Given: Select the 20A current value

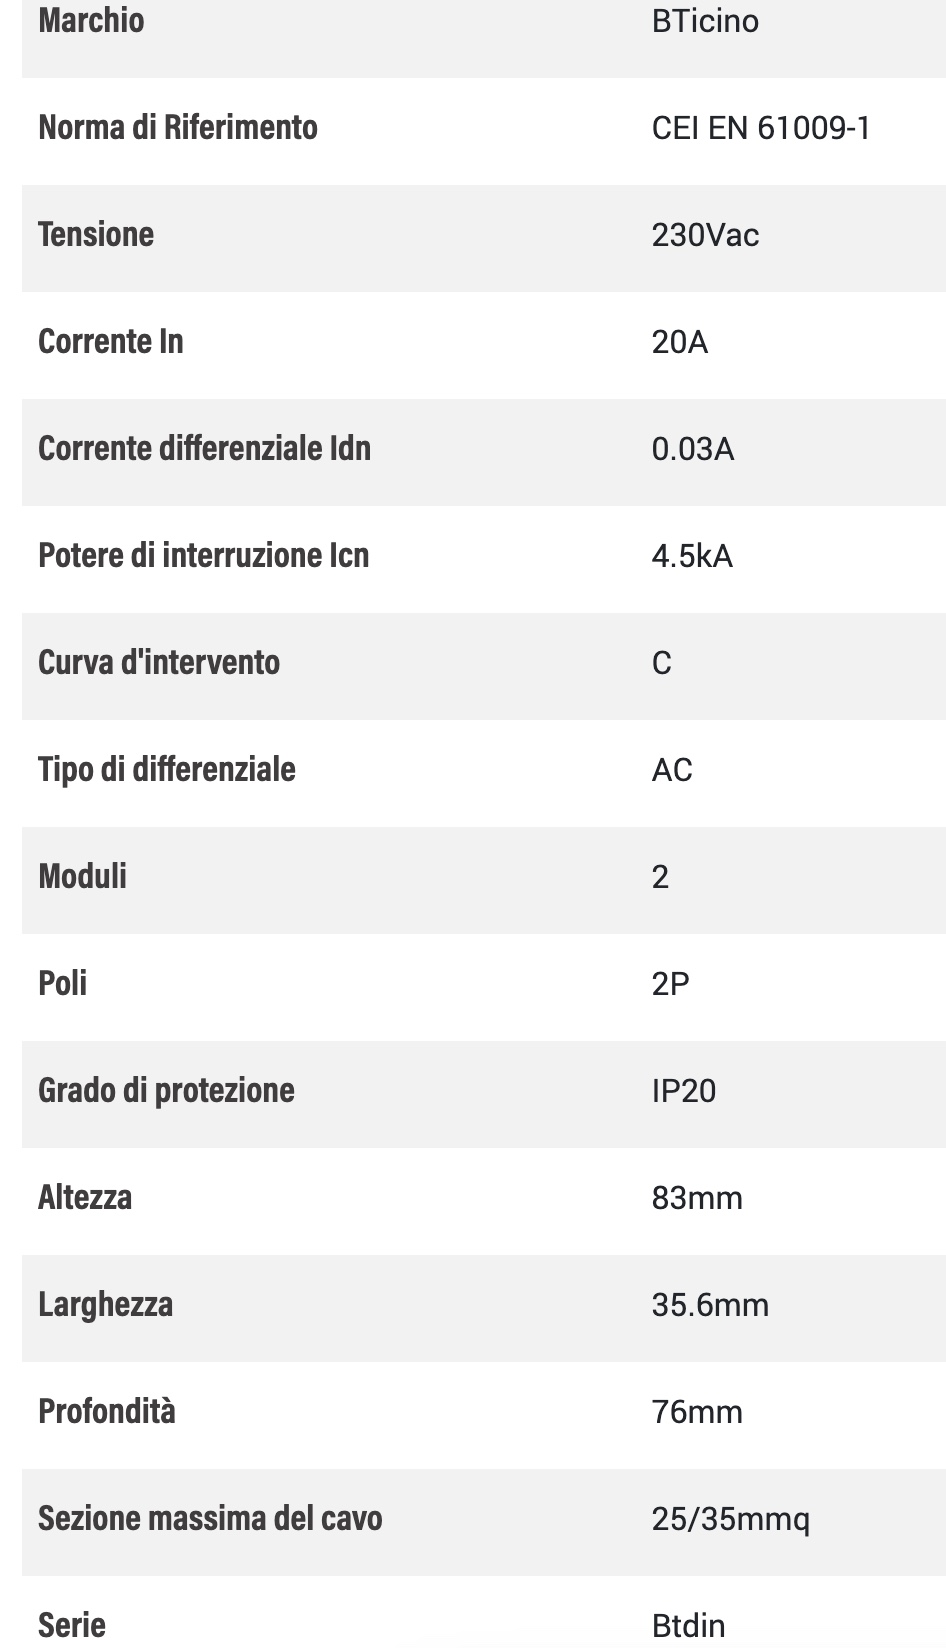Looking at the screenshot, I should pyautogui.click(x=680, y=342).
